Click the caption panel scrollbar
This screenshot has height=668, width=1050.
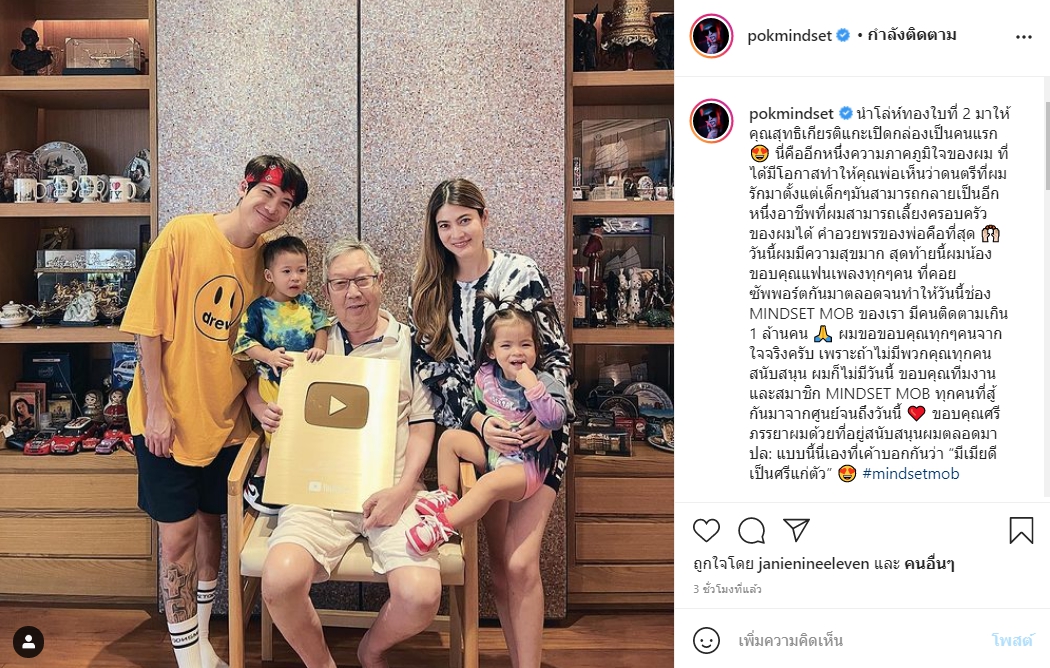1046,147
